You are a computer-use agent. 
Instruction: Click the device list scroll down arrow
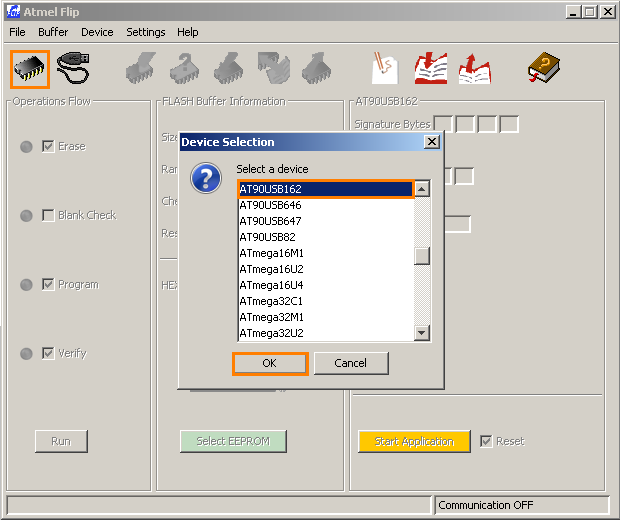pos(422,333)
